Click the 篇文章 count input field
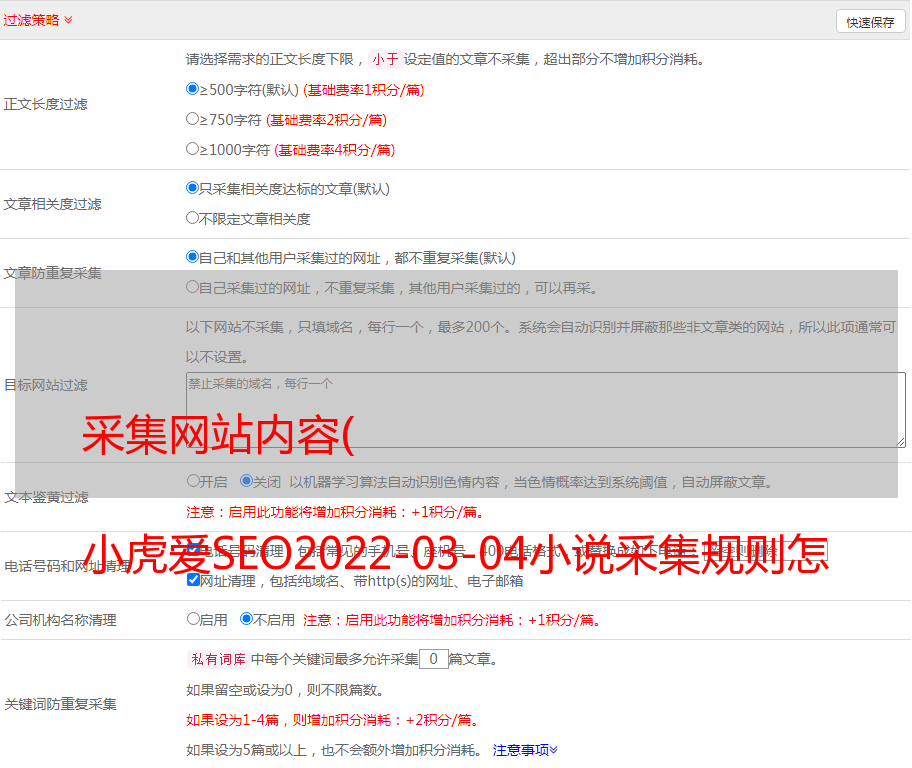This screenshot has width=912, height=768. click(x=433, y=659)
